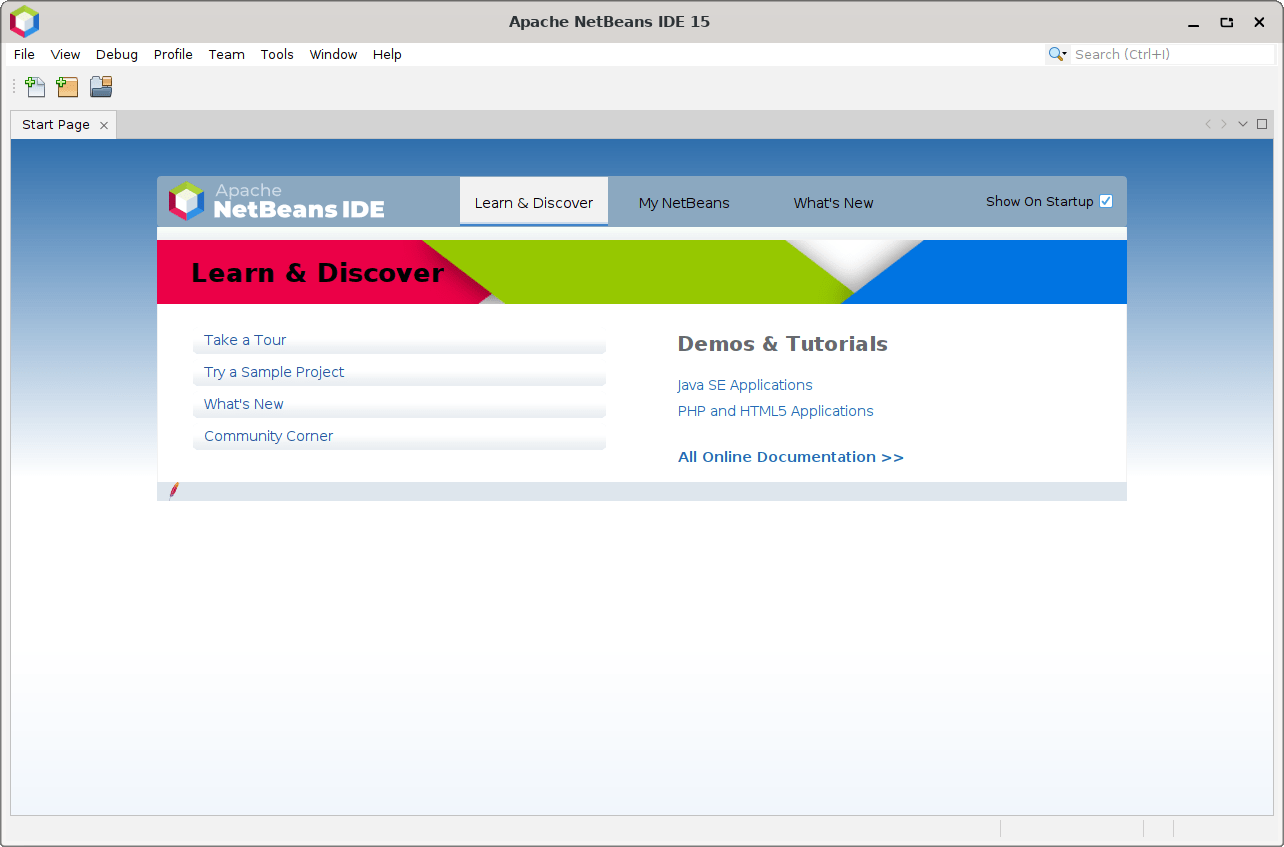Click the Take a Tour link
1284x847 pixels.
(245, 340)
